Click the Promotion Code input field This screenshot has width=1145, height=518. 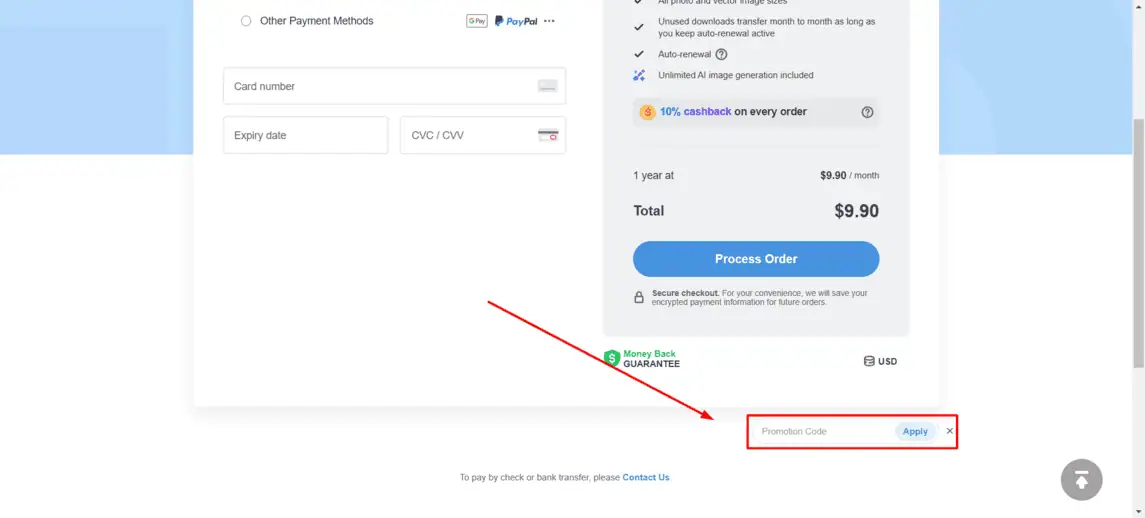pyautogui.click(x=825, y=432)
